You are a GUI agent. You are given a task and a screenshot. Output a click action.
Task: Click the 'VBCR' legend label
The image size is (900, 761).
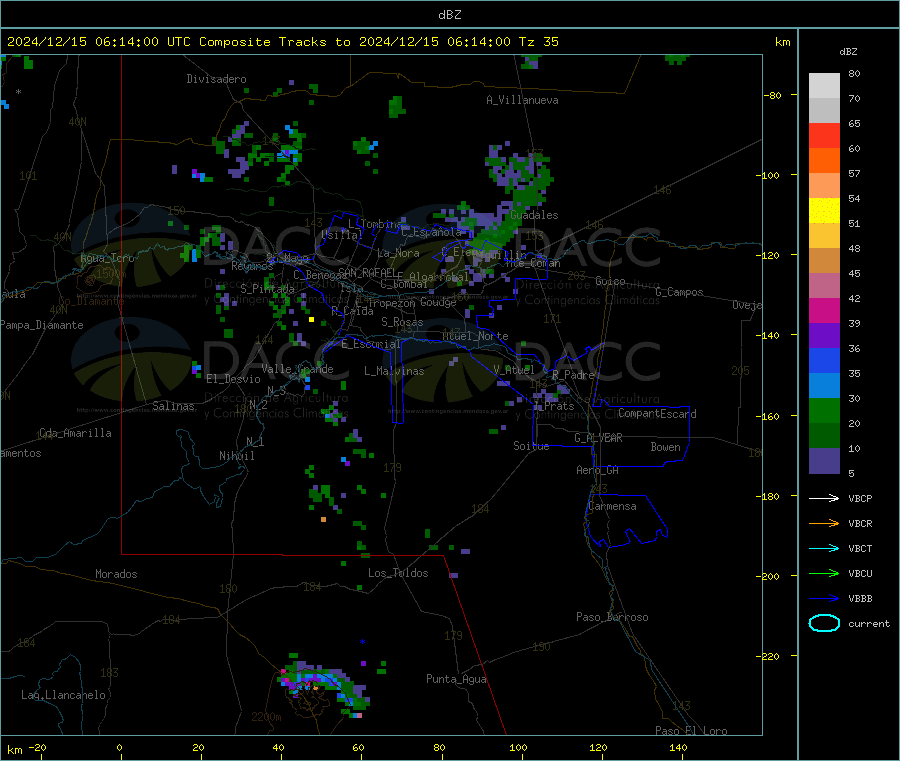tap(860, 523)
